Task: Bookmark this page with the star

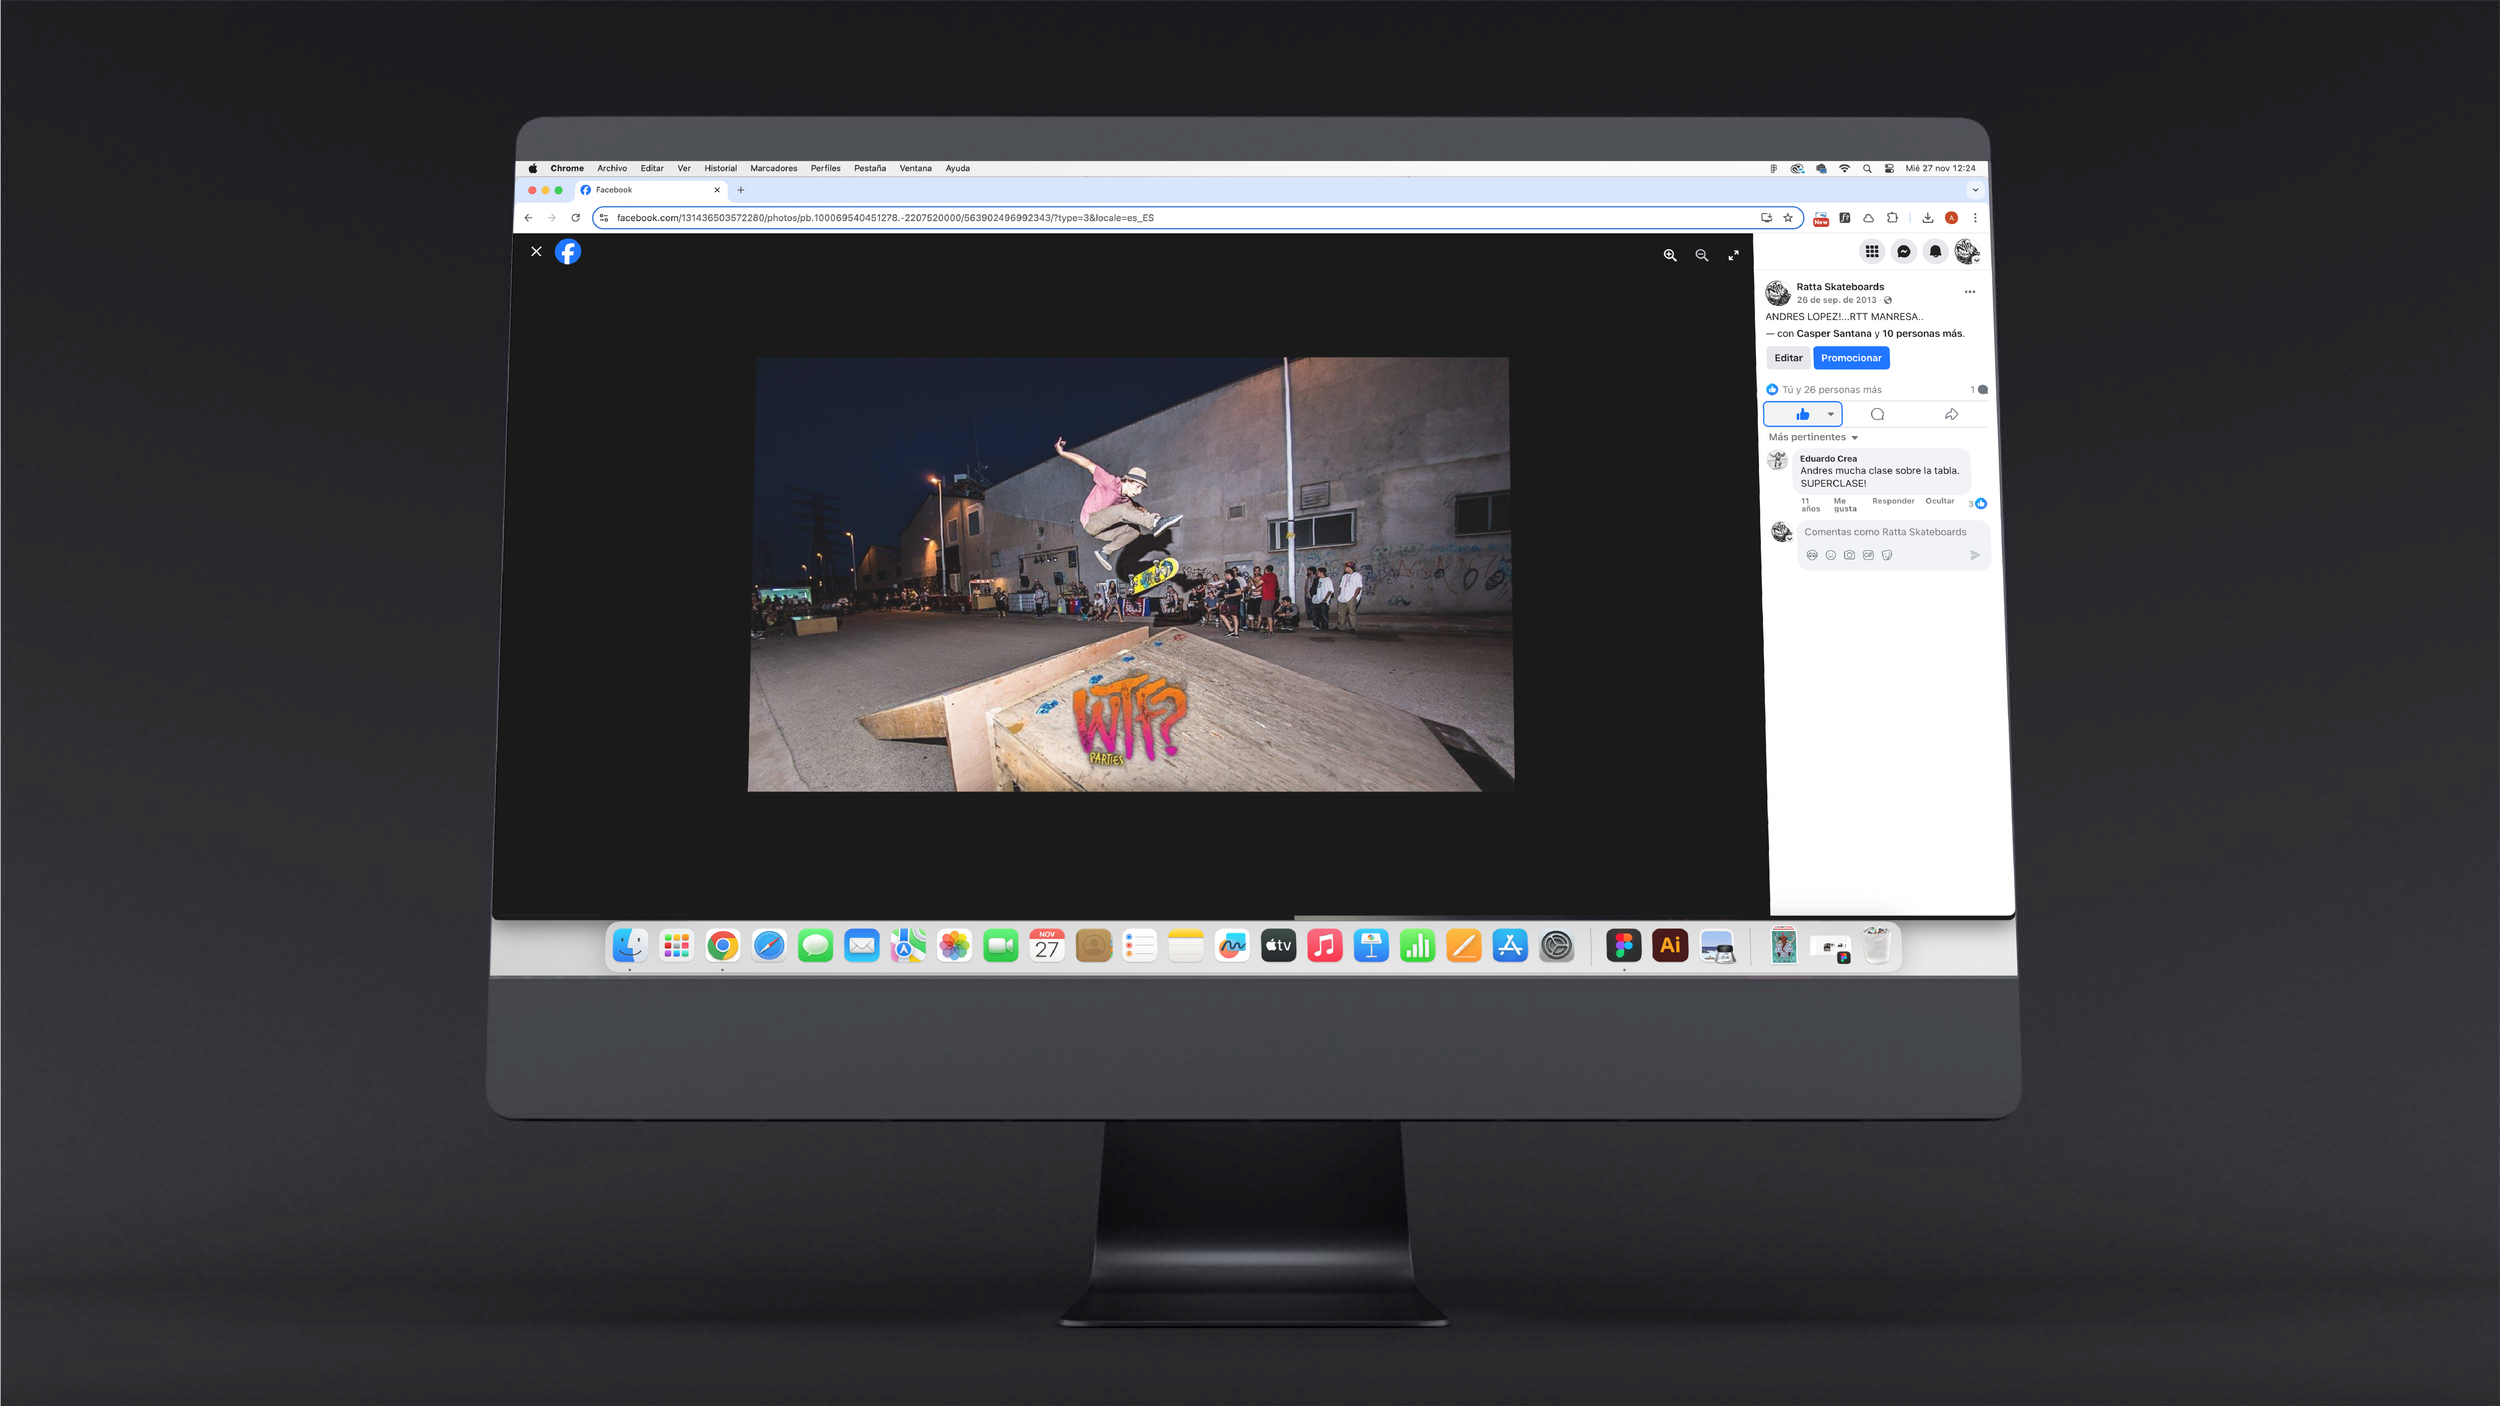Action: tap(1788, 218)
